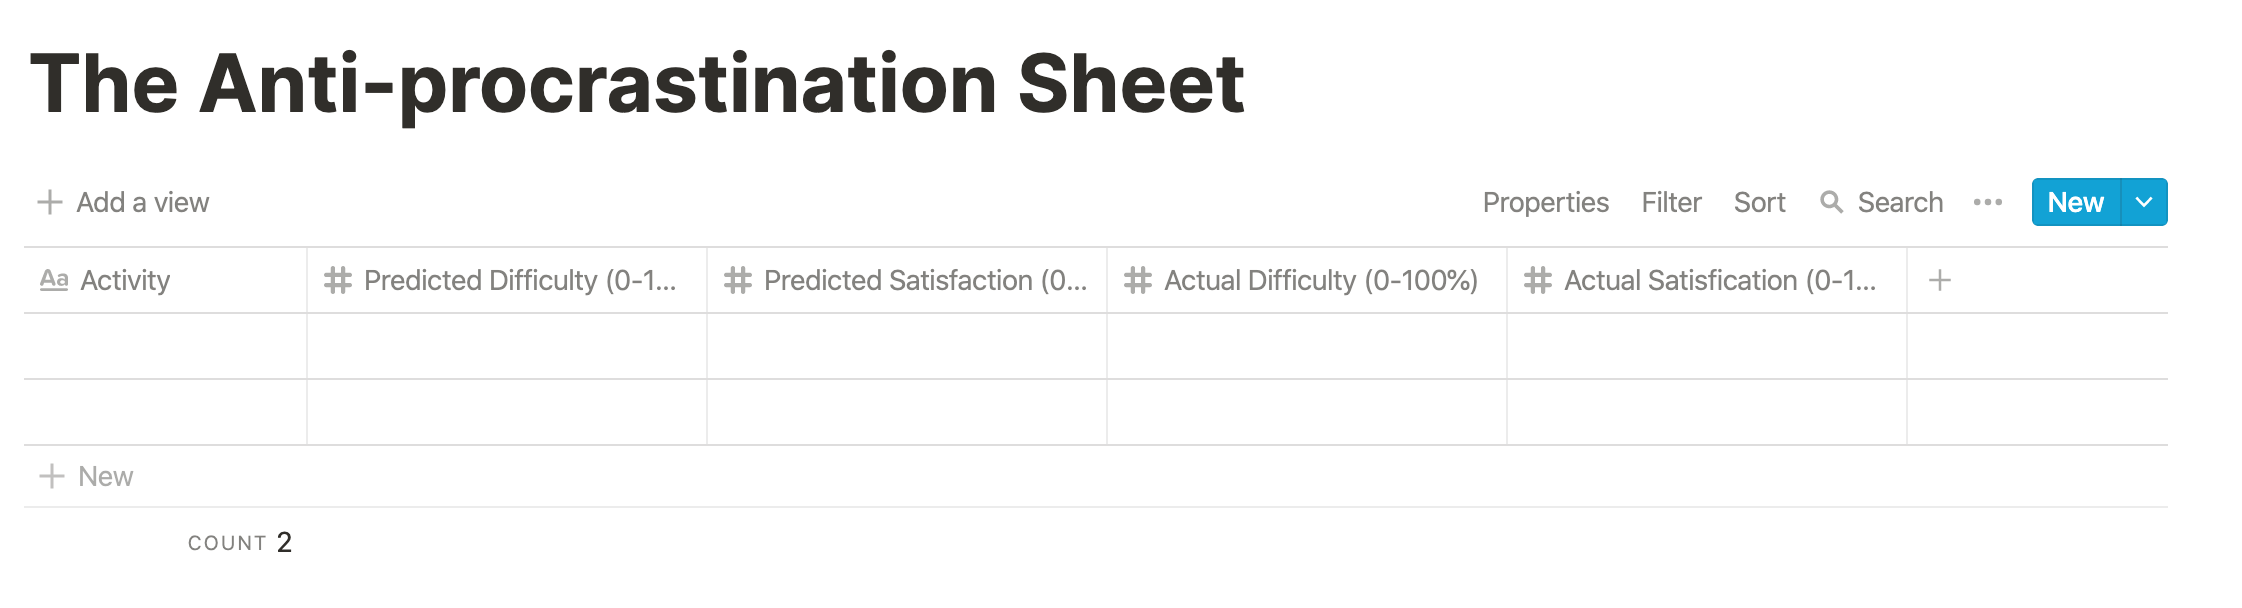
Task: Click the number icon on Predicted Satisfaction column
Action: click(x=738, y=281)
